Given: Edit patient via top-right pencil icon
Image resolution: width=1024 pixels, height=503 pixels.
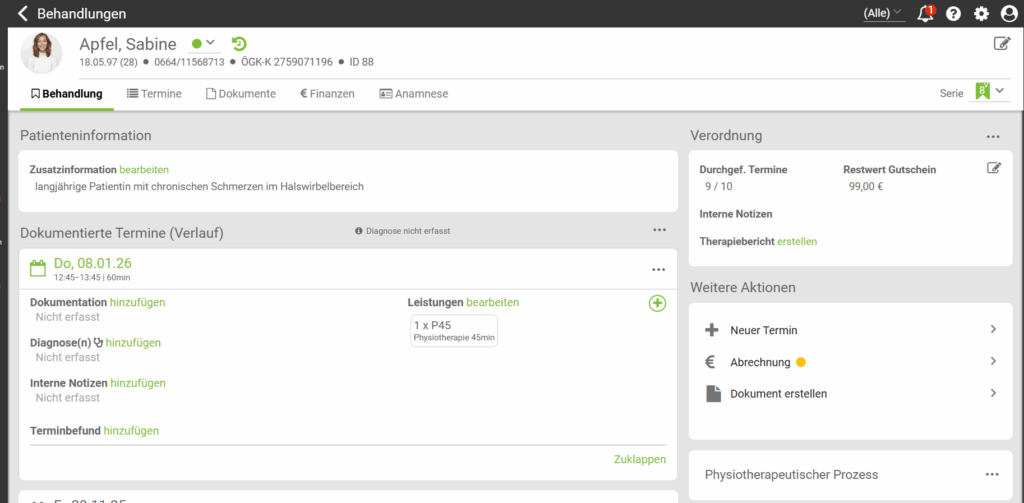Looking at the screenshot, I should 1001,43.
